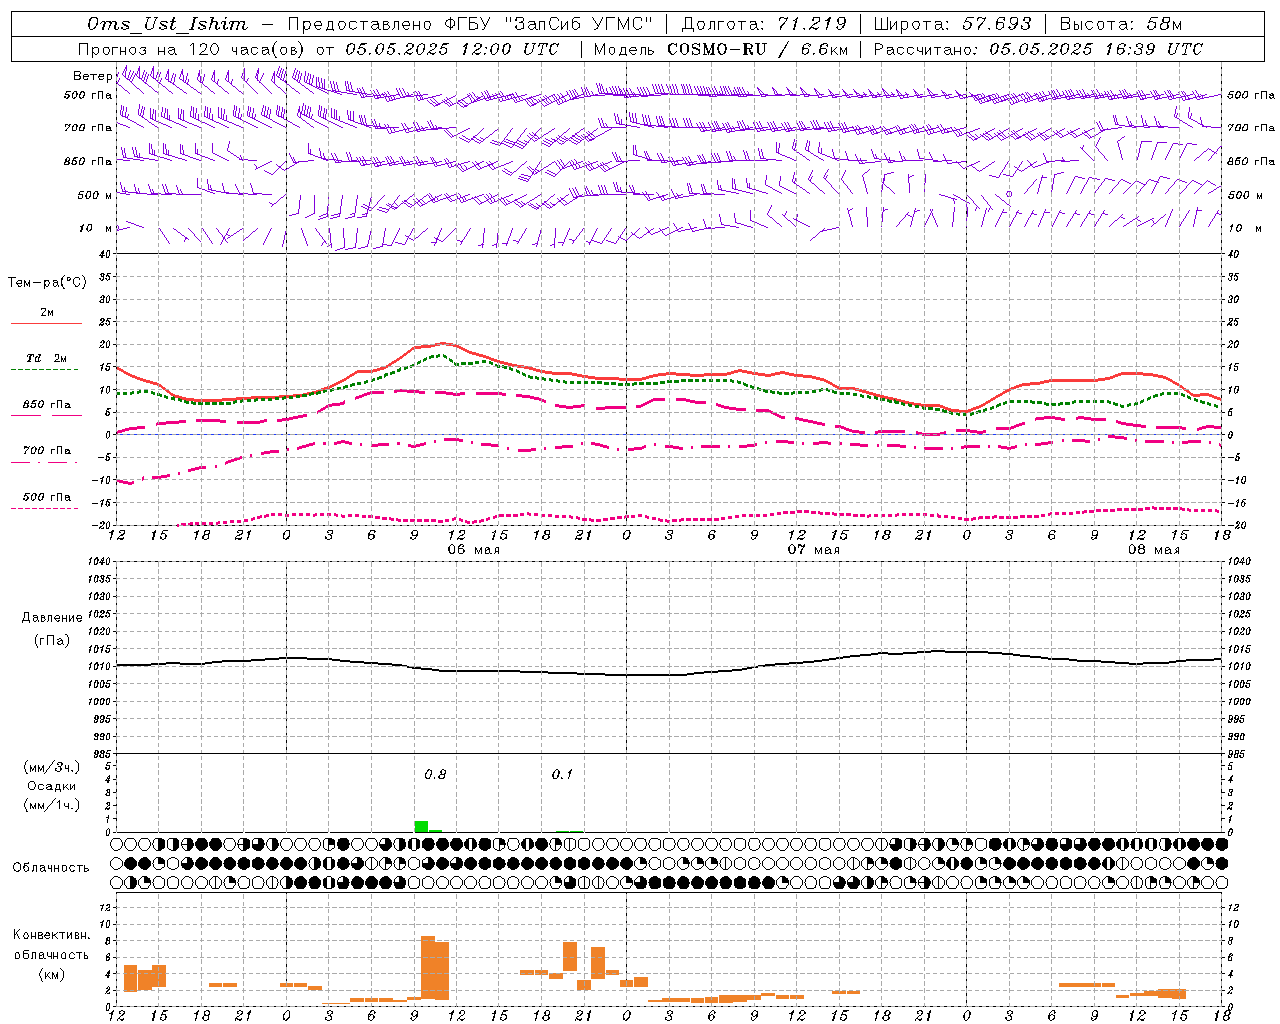Click the tall green precipitation bar
Viewport: 1280px width, 1024px height.
[421, 826]
